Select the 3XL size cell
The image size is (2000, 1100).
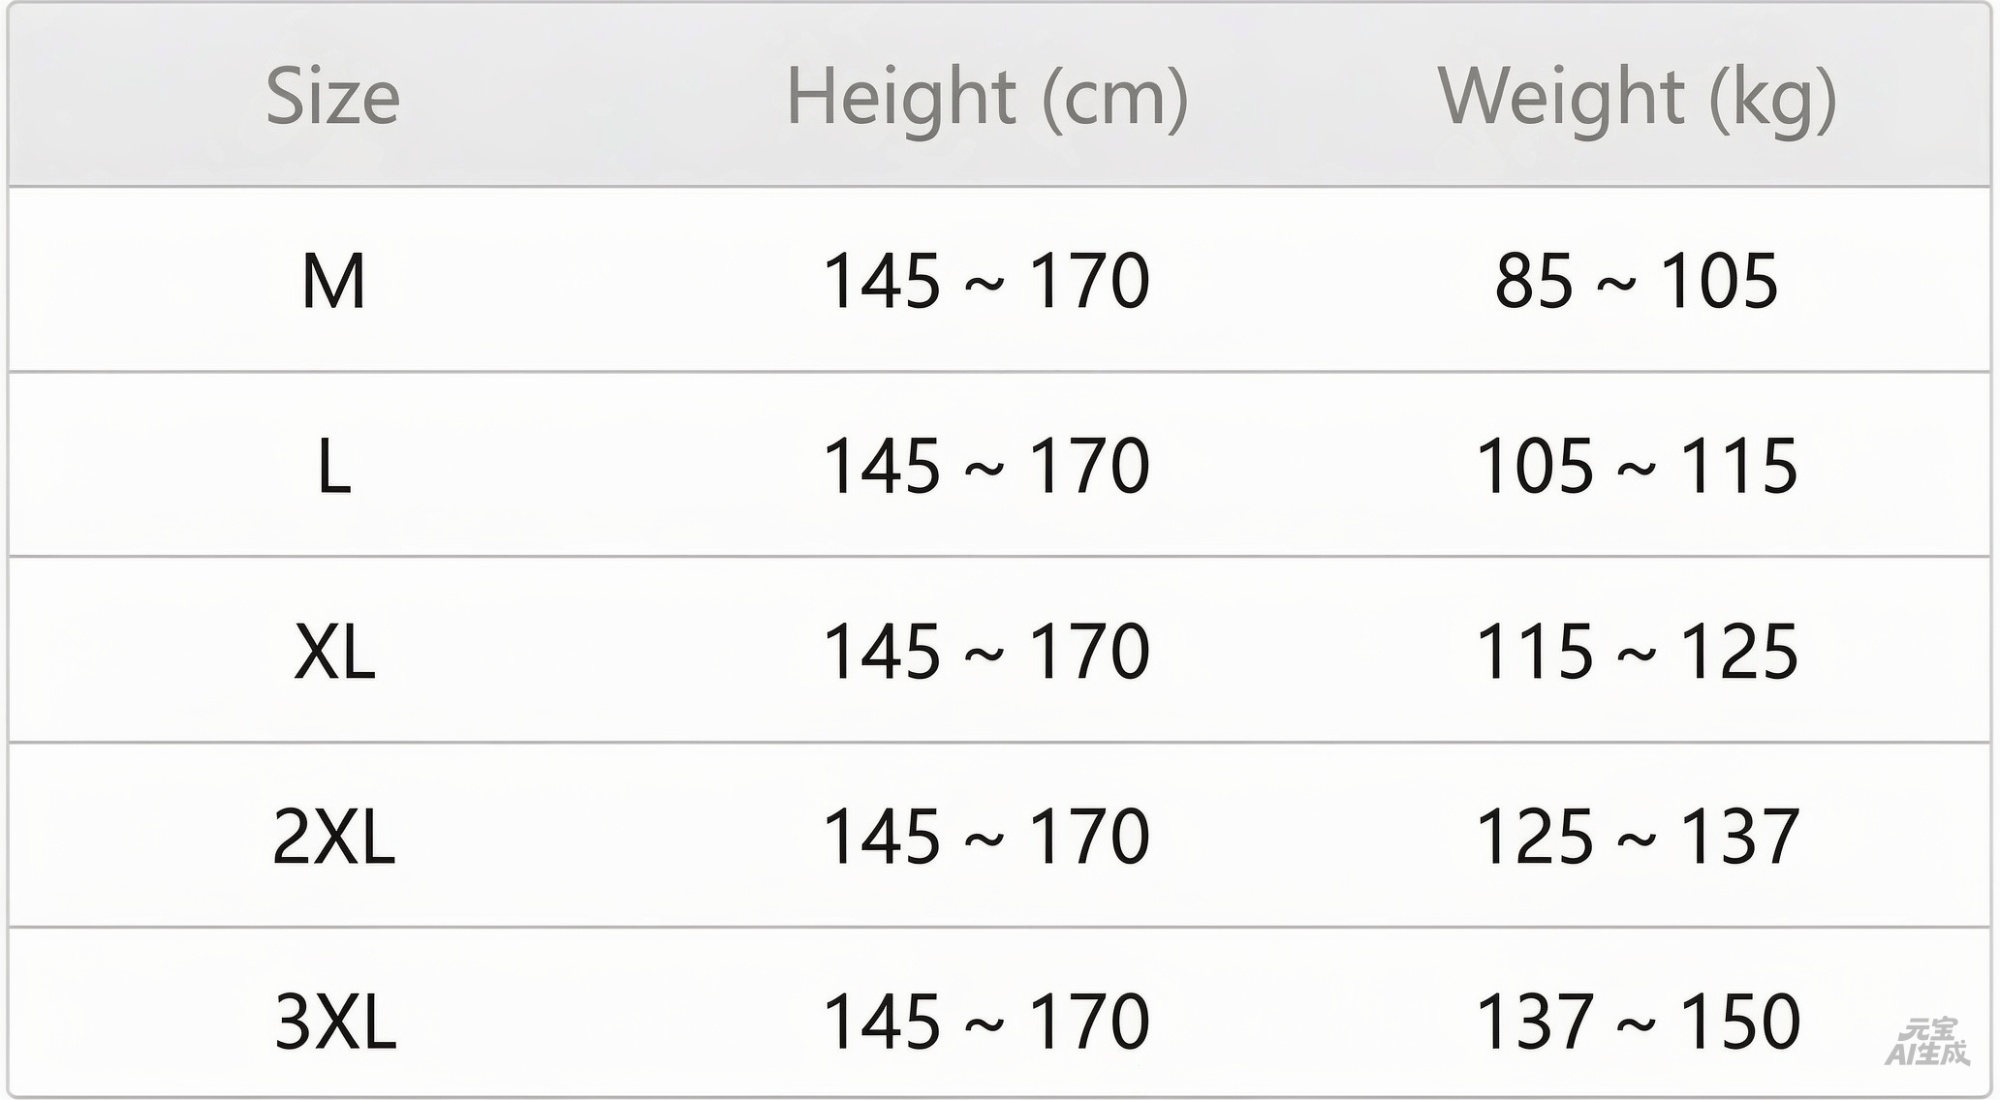335,1022
